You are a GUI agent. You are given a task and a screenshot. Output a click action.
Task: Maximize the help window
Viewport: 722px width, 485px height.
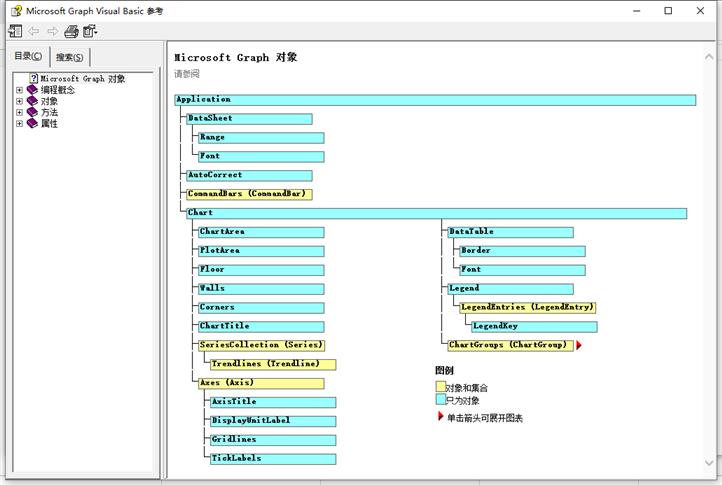point(668,11)
